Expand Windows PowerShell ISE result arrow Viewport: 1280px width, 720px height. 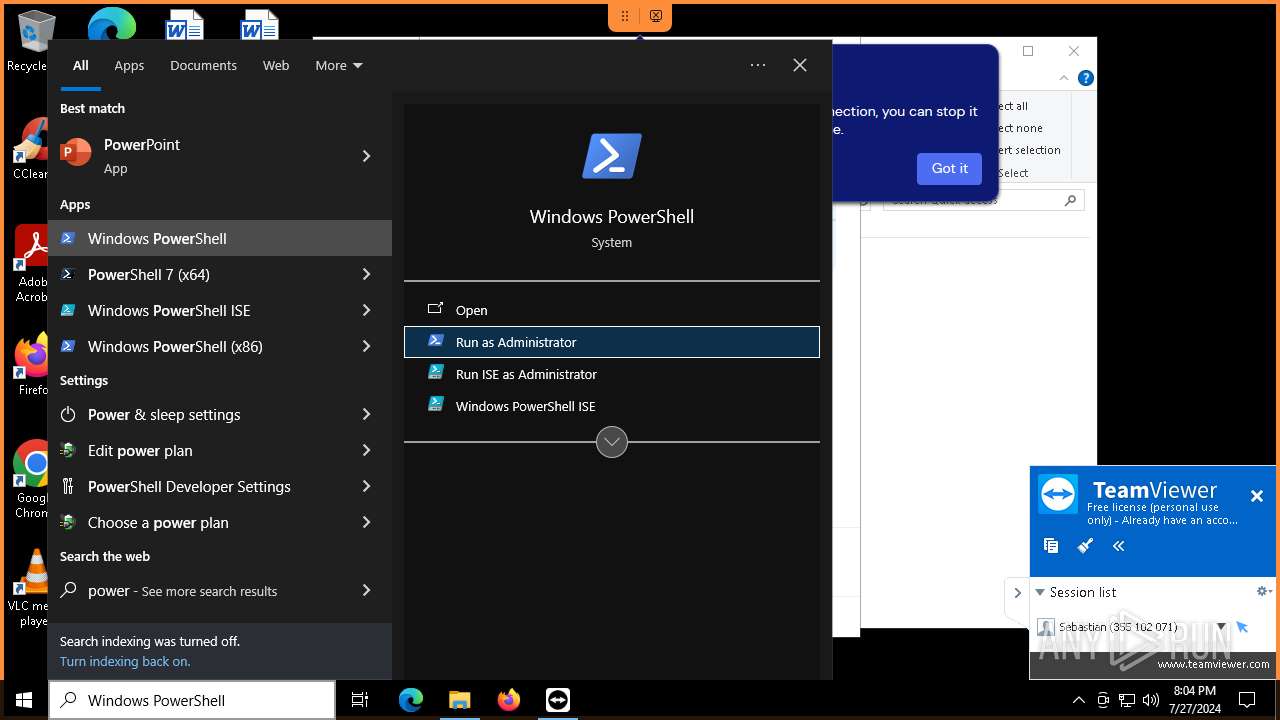pyautogui.click(x=366, y=310)
